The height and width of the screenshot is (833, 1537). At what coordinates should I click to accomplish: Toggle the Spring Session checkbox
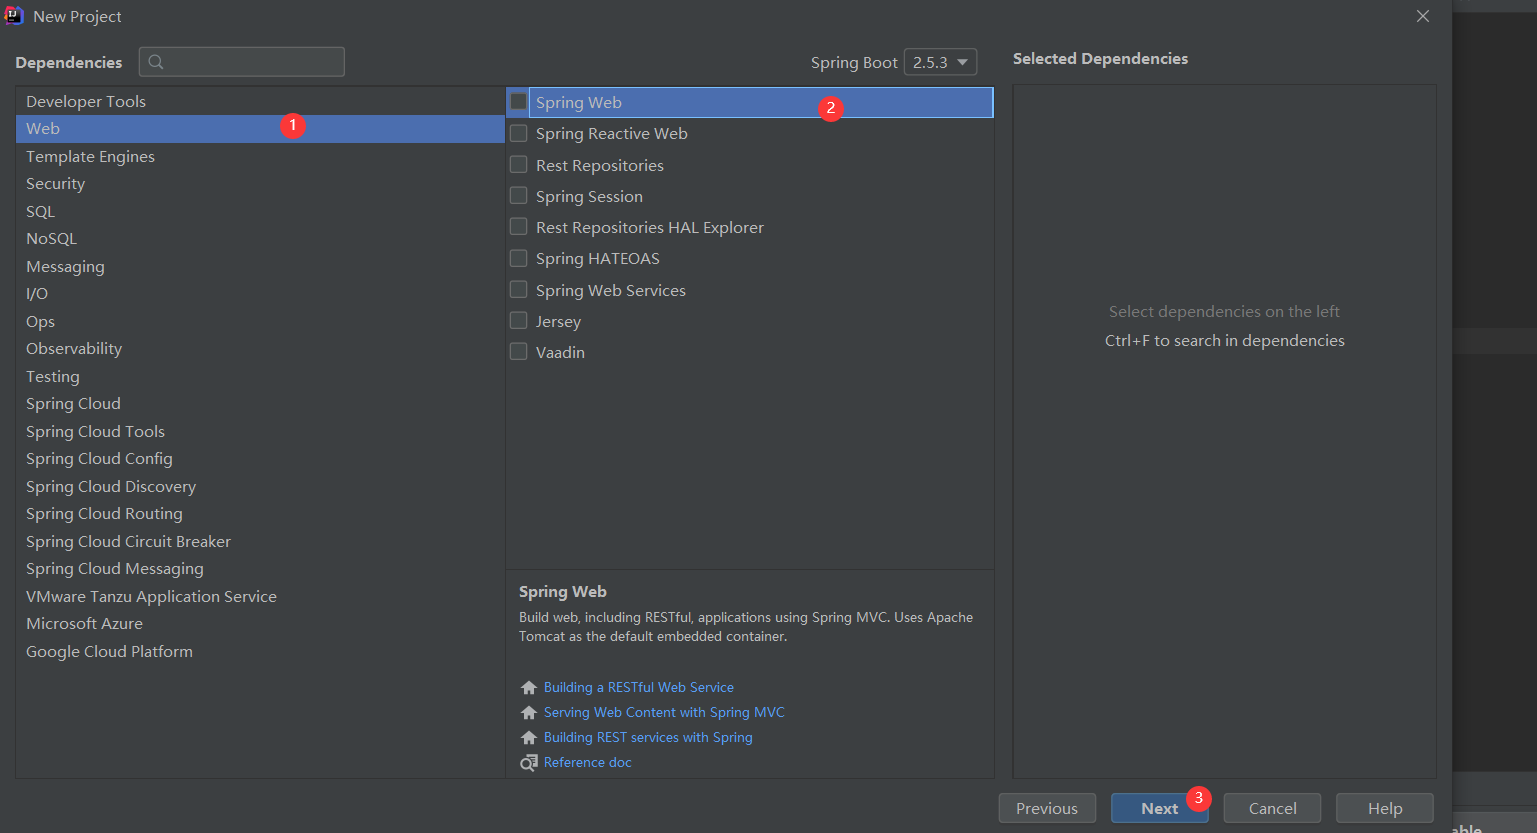point(518,195)
